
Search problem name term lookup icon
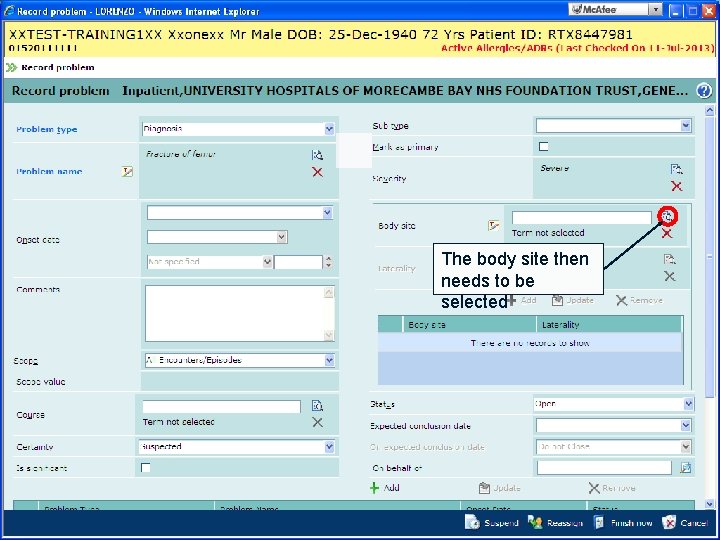click(317, 155)
